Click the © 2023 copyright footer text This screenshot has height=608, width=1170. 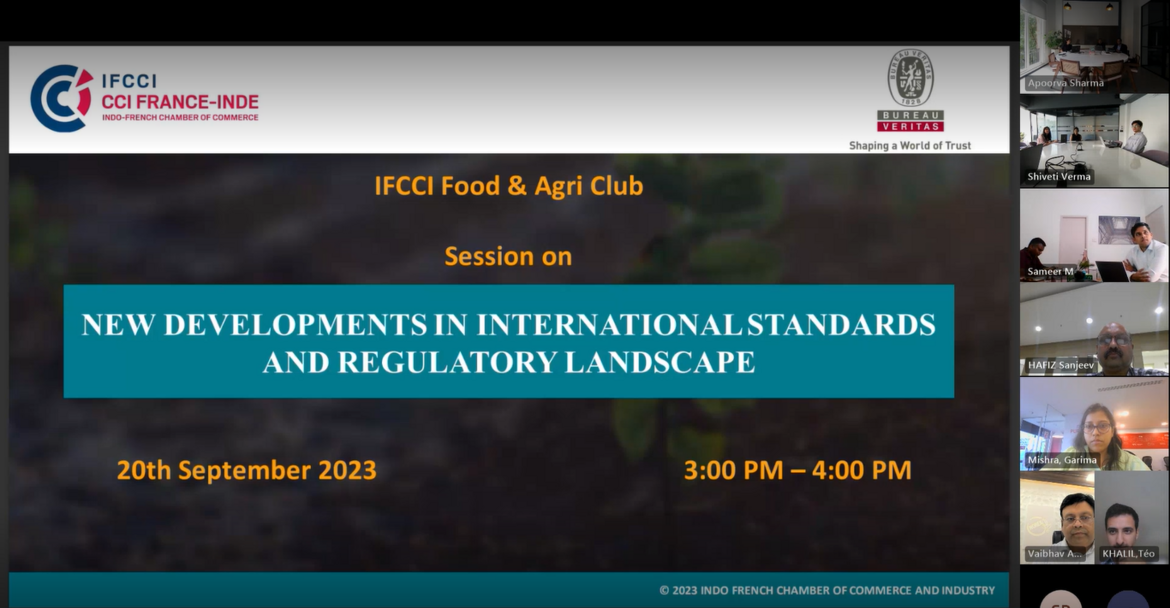point(826,590)
